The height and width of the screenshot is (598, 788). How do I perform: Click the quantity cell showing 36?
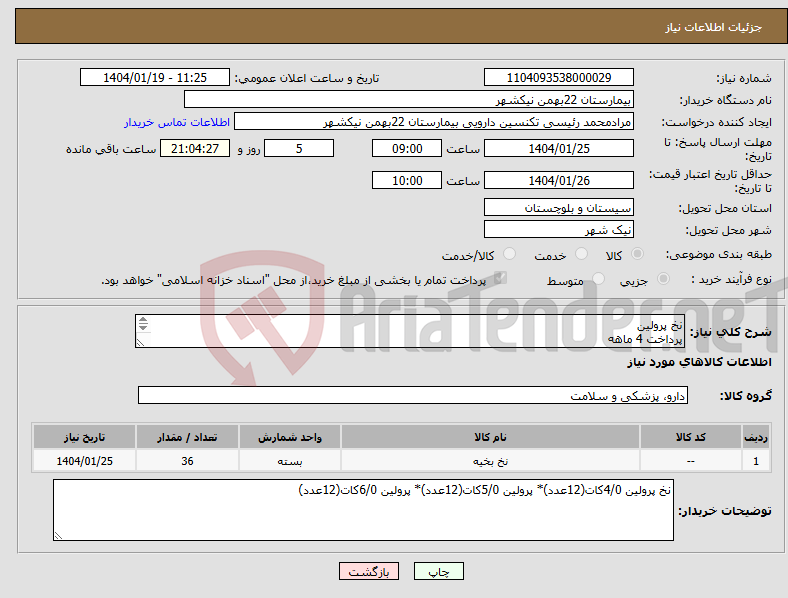(x=187, y=461)
